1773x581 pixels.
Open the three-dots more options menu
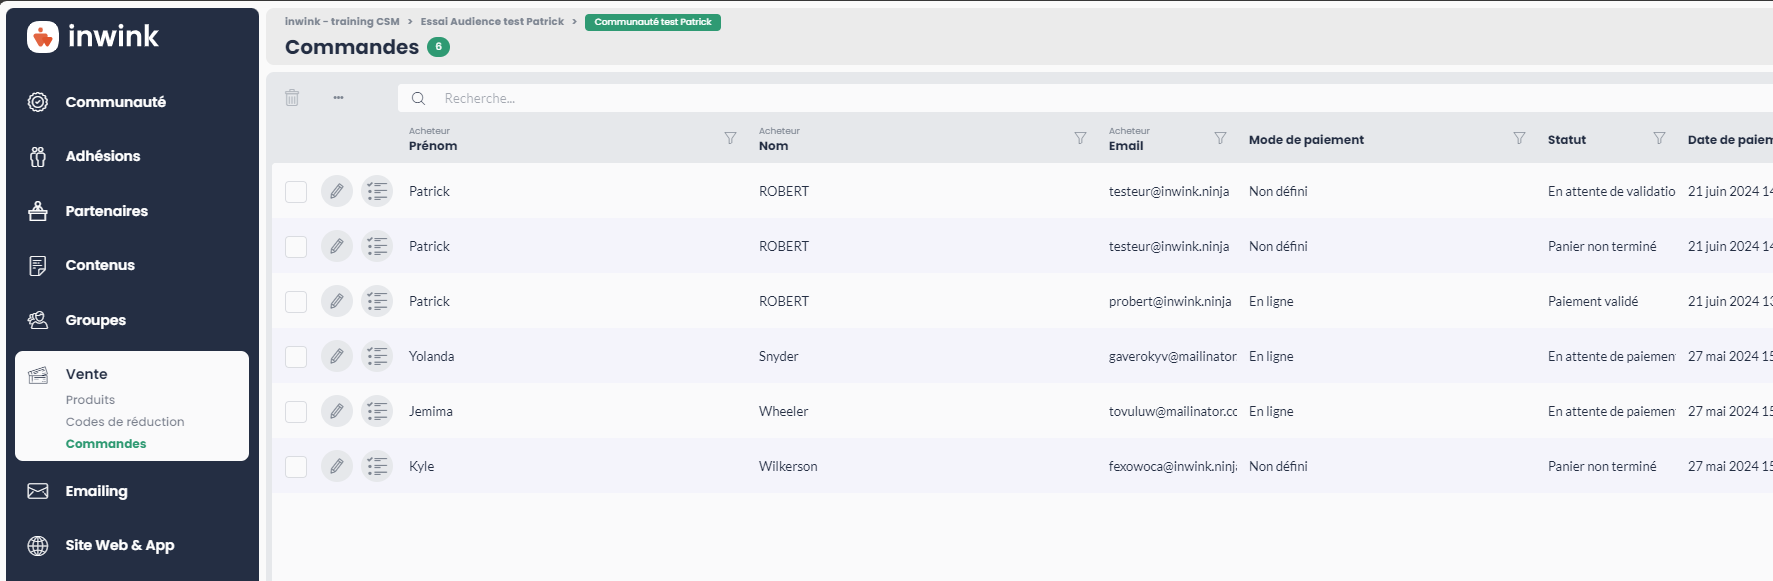[339, 98]
